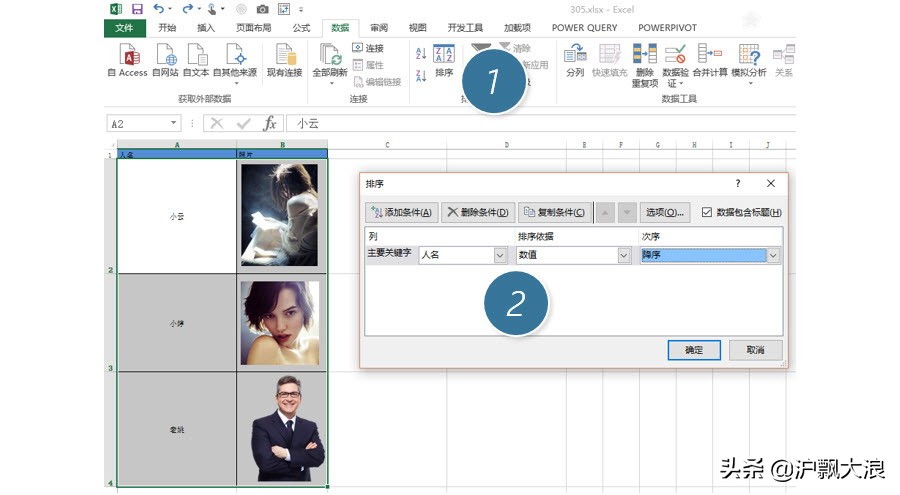Image resolution: width=900 pixels, height=495 pixels.
Task: Cancel sort with 取消 button
Action: point(755,350)
